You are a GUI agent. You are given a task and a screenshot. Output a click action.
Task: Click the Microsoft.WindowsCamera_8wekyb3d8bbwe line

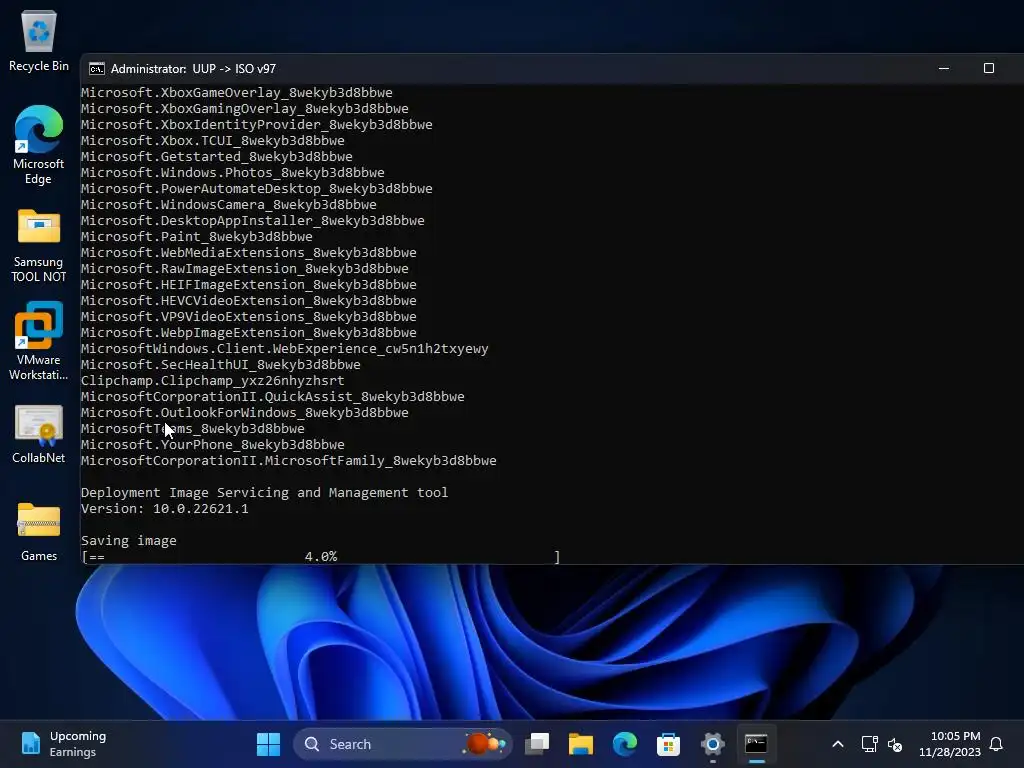click(x=229, y=204)
